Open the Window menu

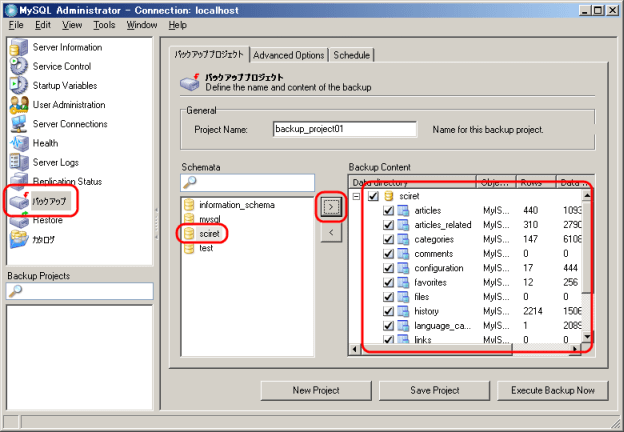click(142, 25)
